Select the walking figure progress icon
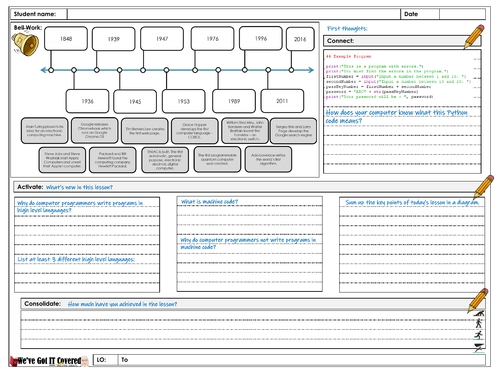This screenshot has width=500, height=375. (x=479, y=323)
